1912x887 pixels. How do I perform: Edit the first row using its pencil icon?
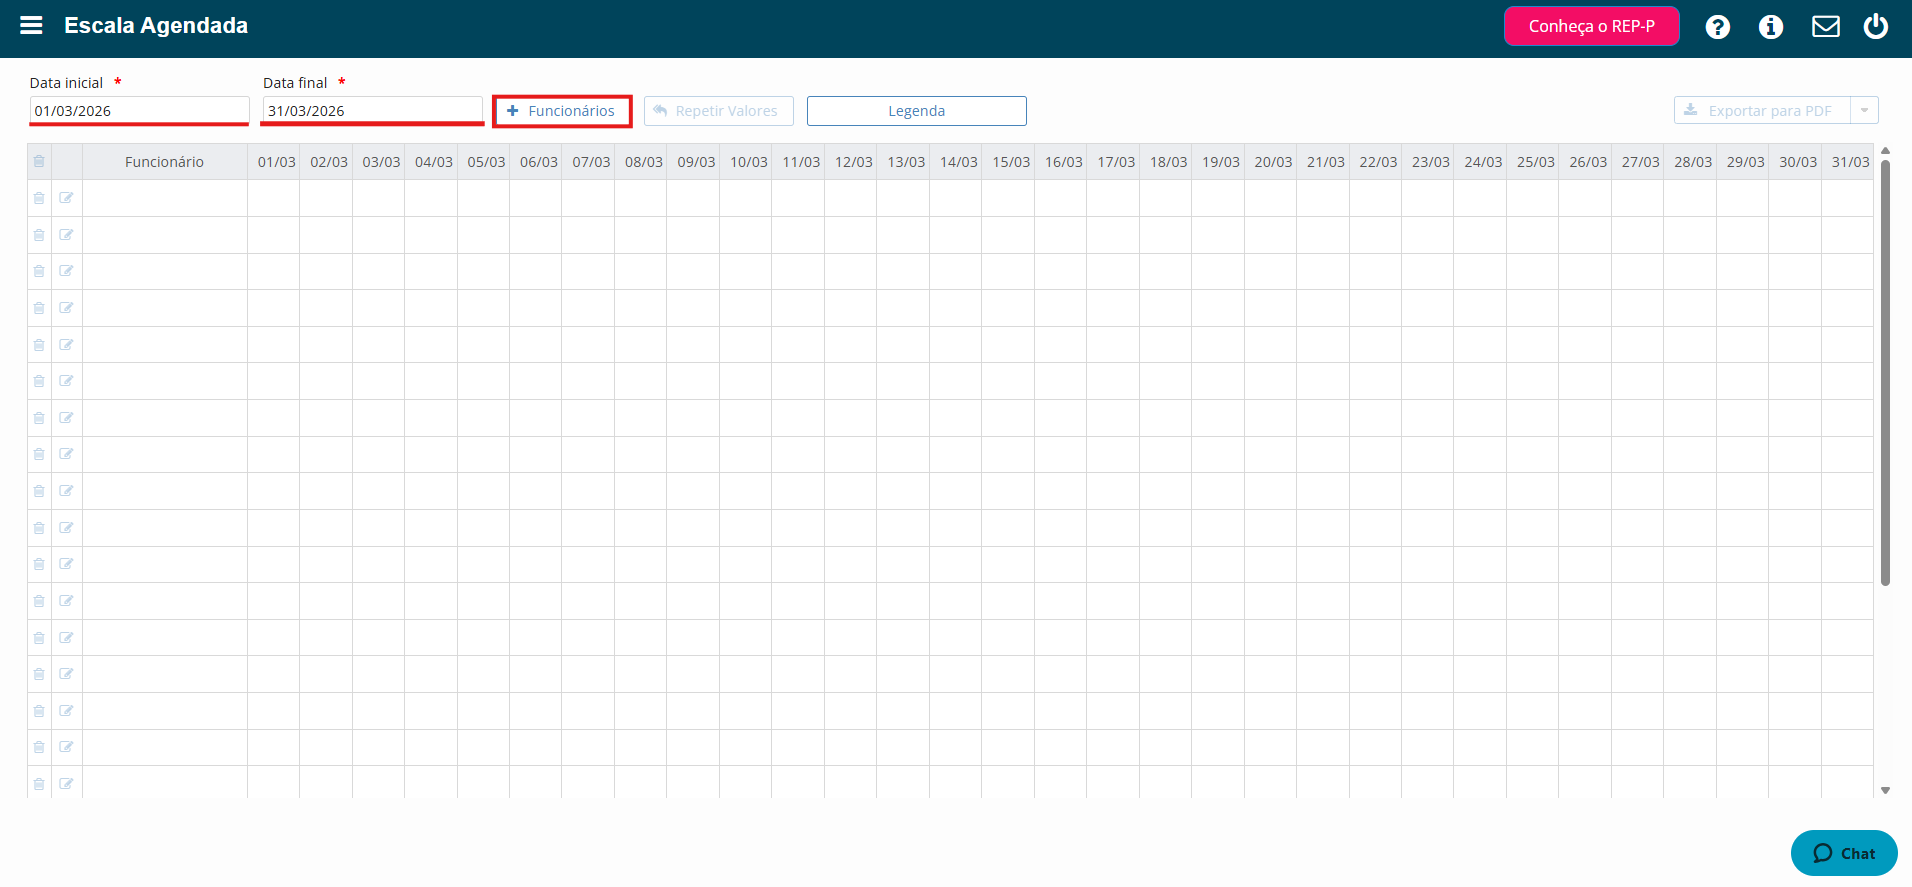(66, 198)
